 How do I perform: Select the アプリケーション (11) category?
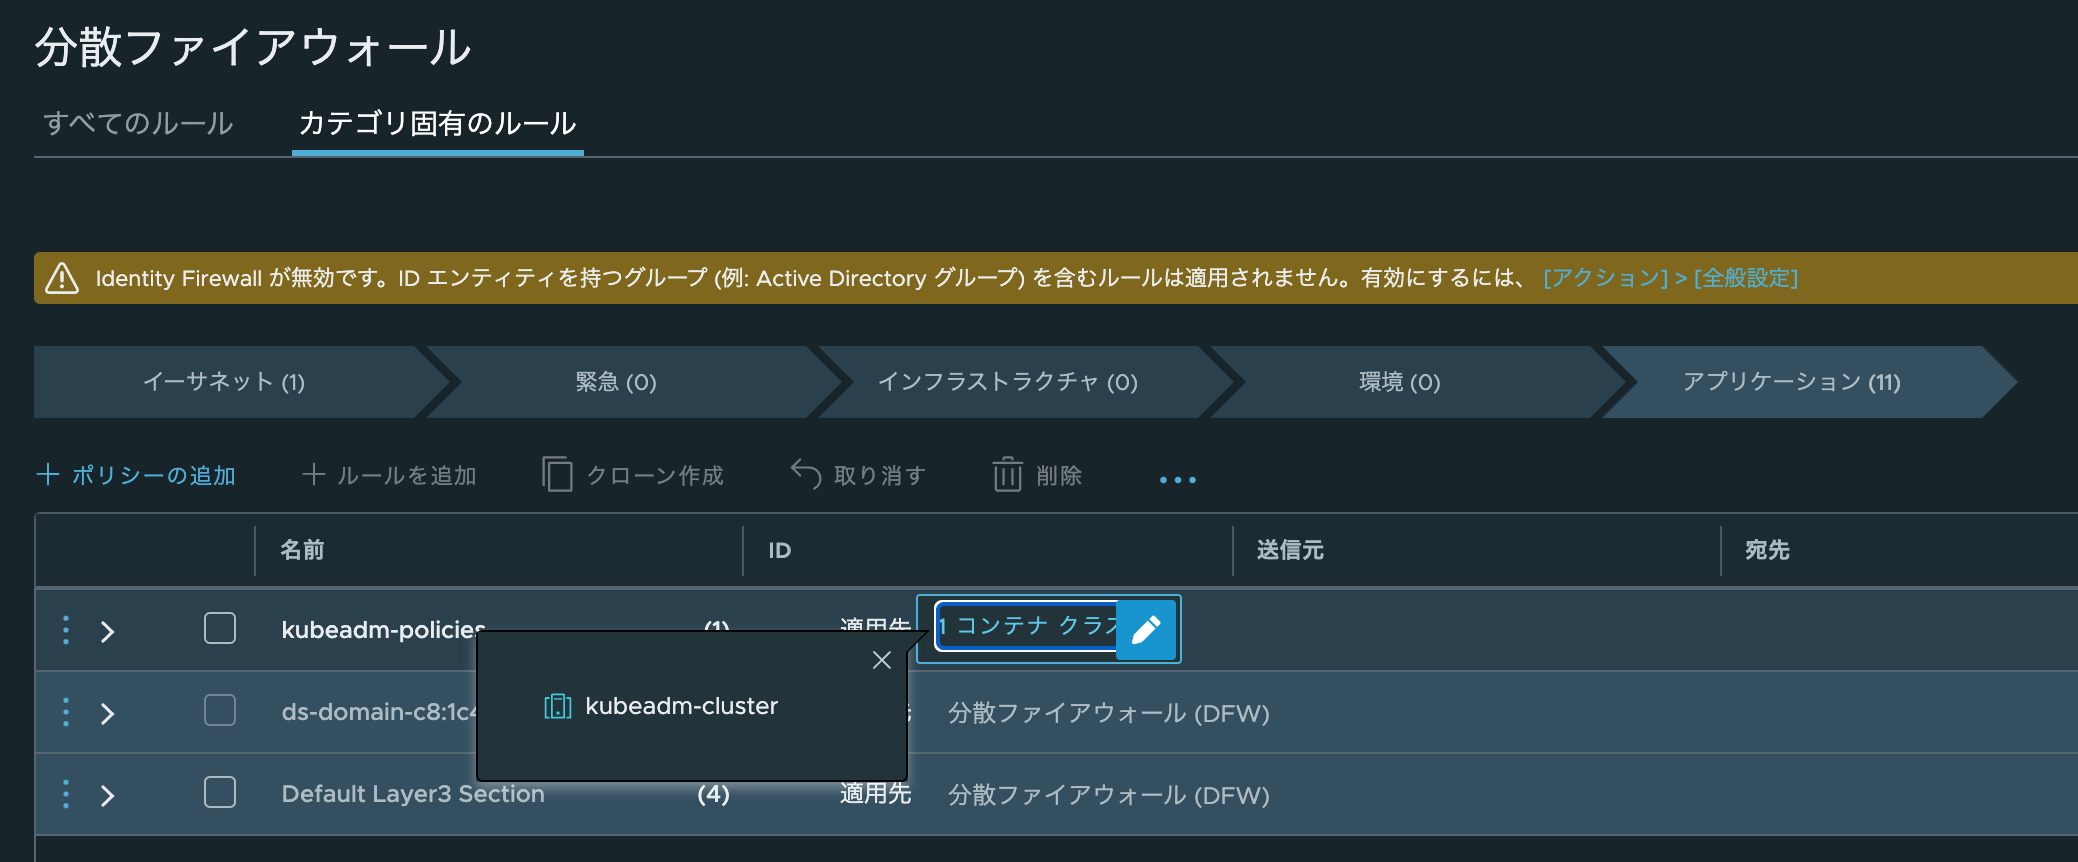click(1791, 382)
